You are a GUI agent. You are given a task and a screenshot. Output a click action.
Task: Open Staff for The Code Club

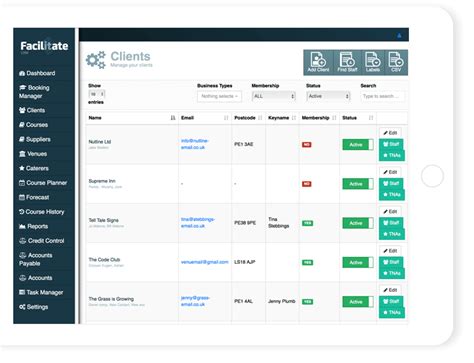pyautogui.click(x=391, y=262)
